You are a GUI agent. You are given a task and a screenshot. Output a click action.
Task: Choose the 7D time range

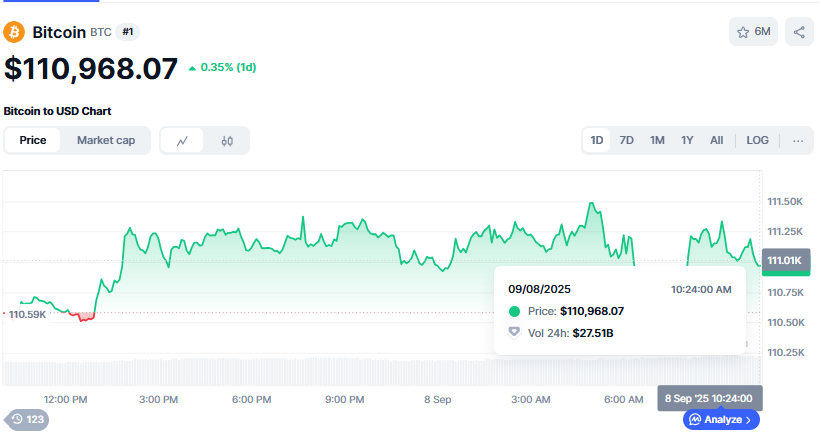627,140
